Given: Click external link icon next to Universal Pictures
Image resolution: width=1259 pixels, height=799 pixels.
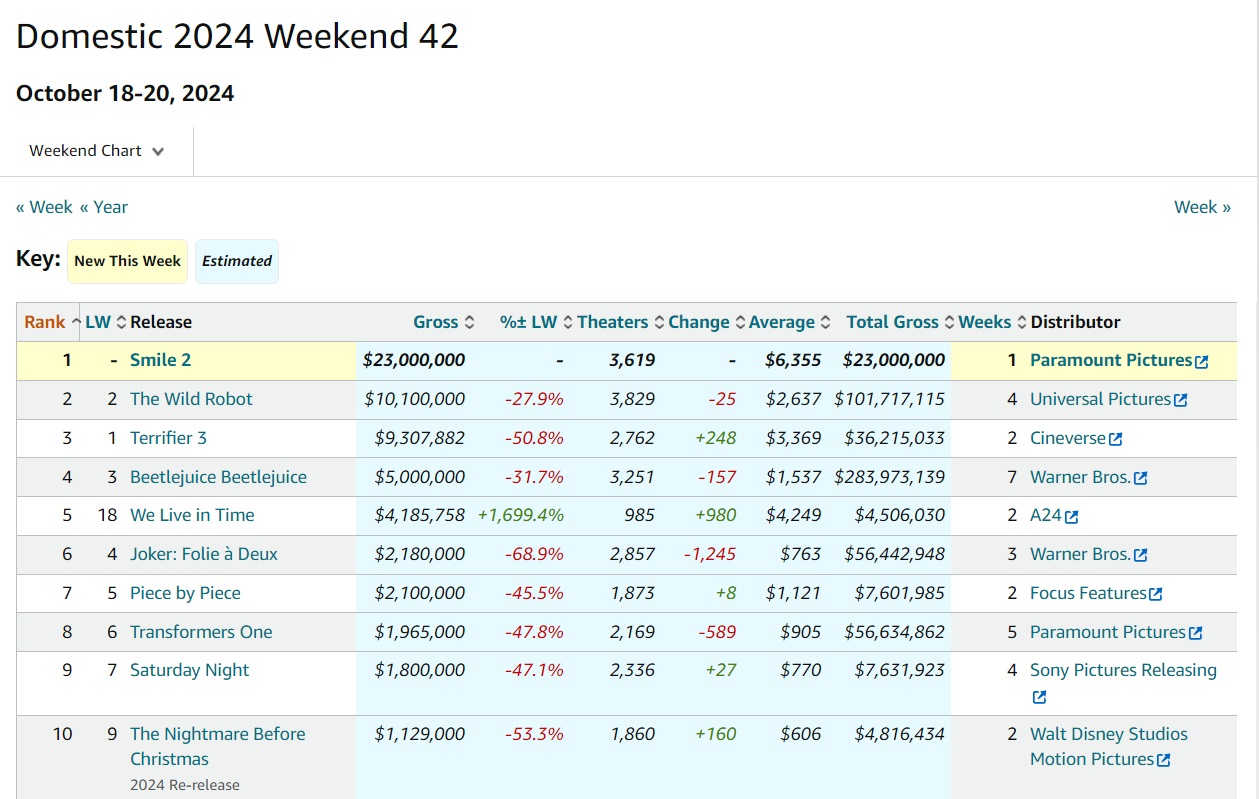Looking at the screenshot, I should [x=1180, y=400].
